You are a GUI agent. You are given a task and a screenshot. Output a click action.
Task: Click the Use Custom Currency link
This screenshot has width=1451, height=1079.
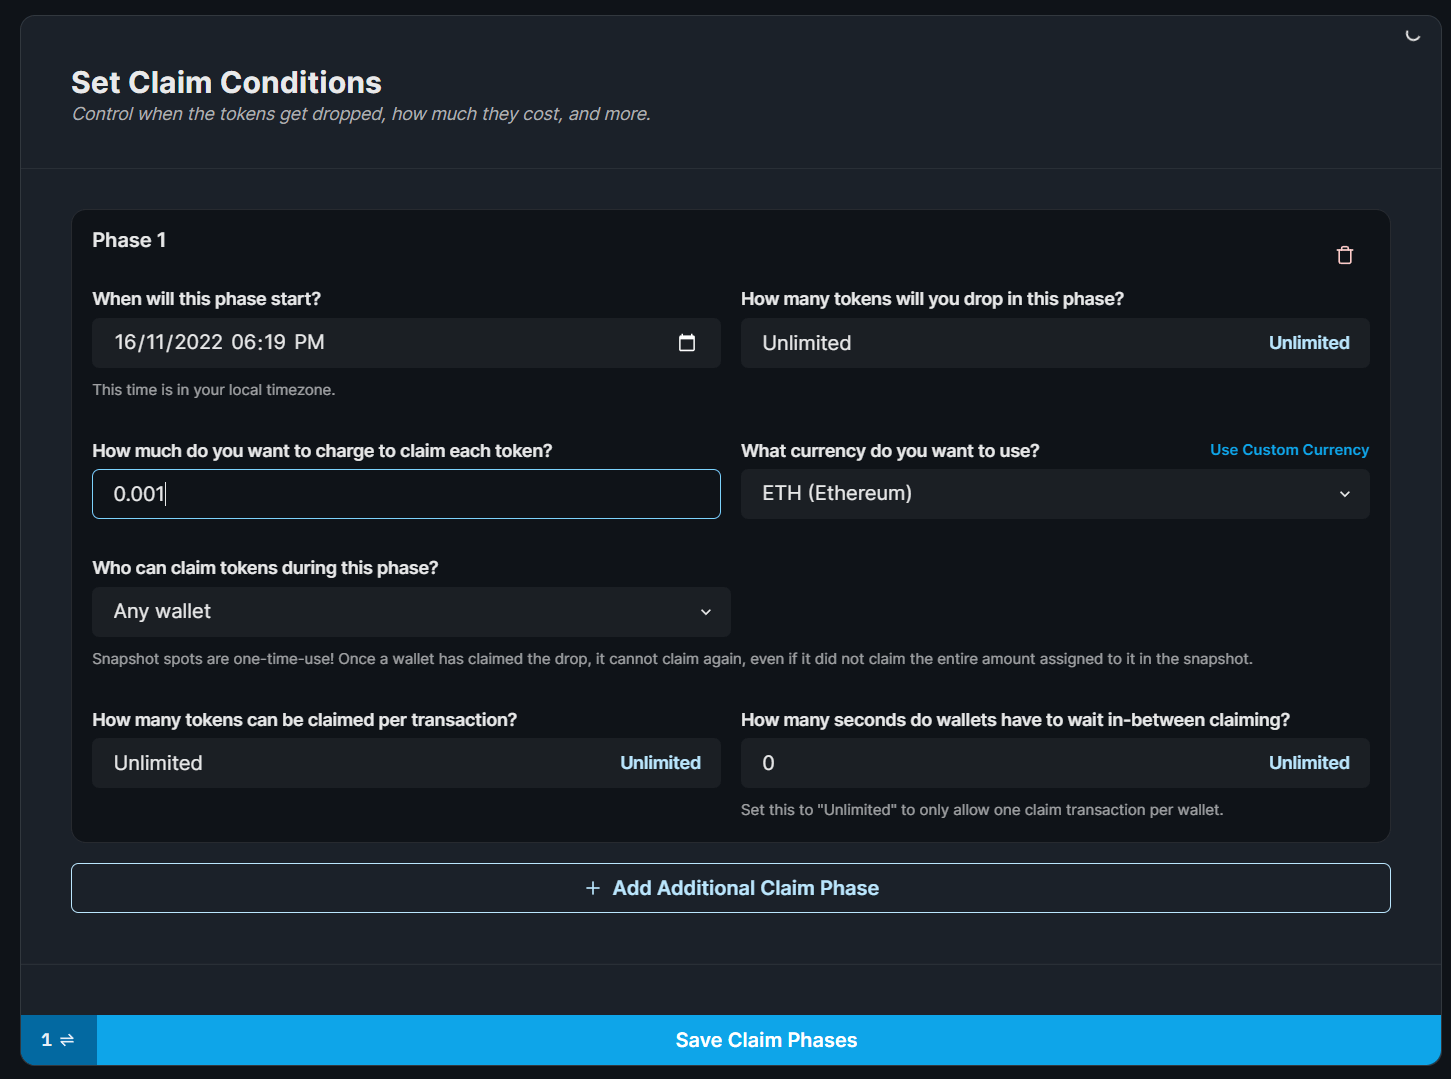click(x=1289, y=450)
